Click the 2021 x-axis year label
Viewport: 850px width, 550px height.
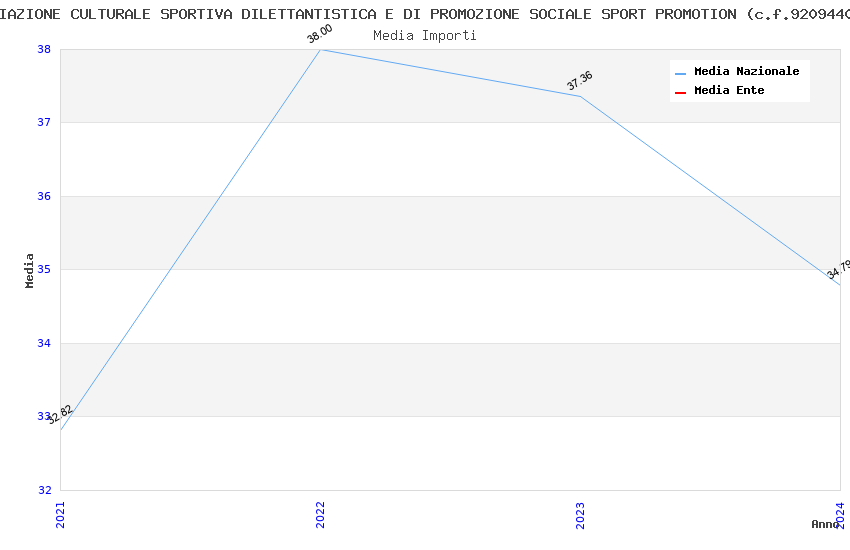[x=60, y=515]
